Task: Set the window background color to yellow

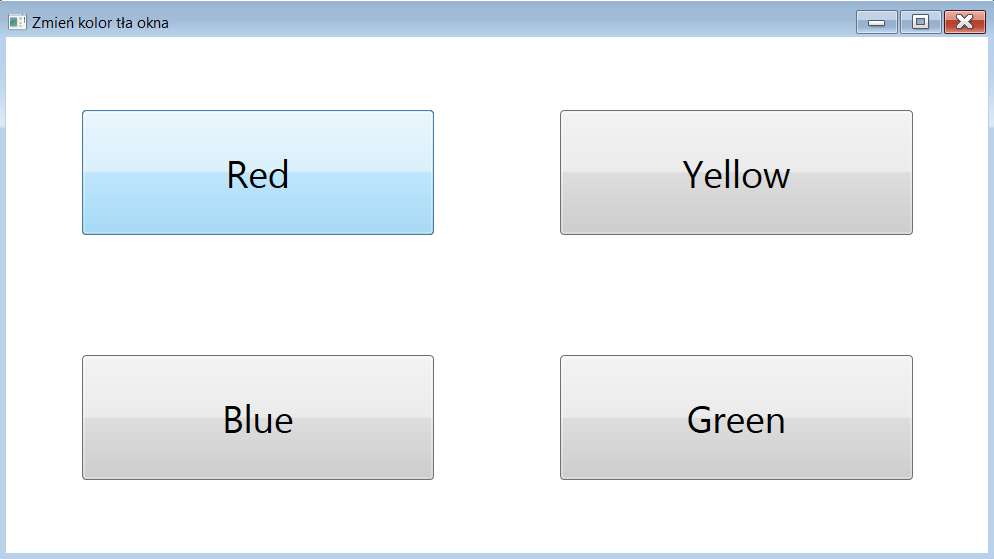Action: pyautogui.click(x=736, y=173)
